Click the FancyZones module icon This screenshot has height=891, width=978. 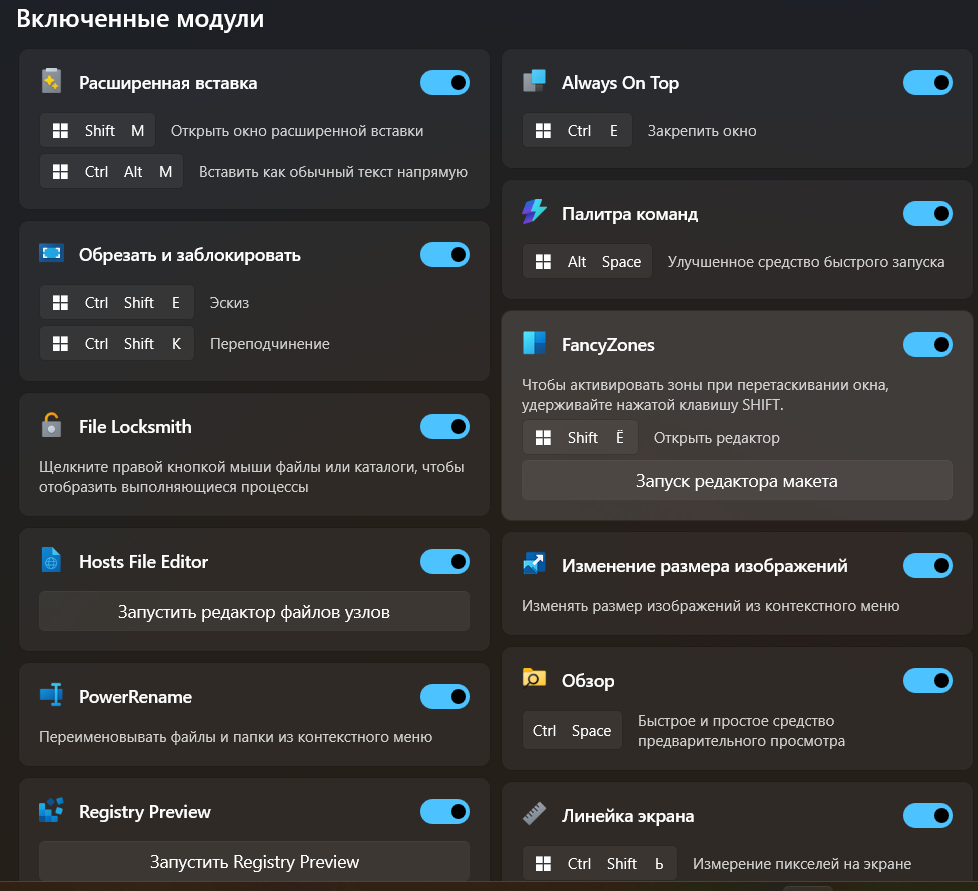pyautogui.click(x=535, y=343)
